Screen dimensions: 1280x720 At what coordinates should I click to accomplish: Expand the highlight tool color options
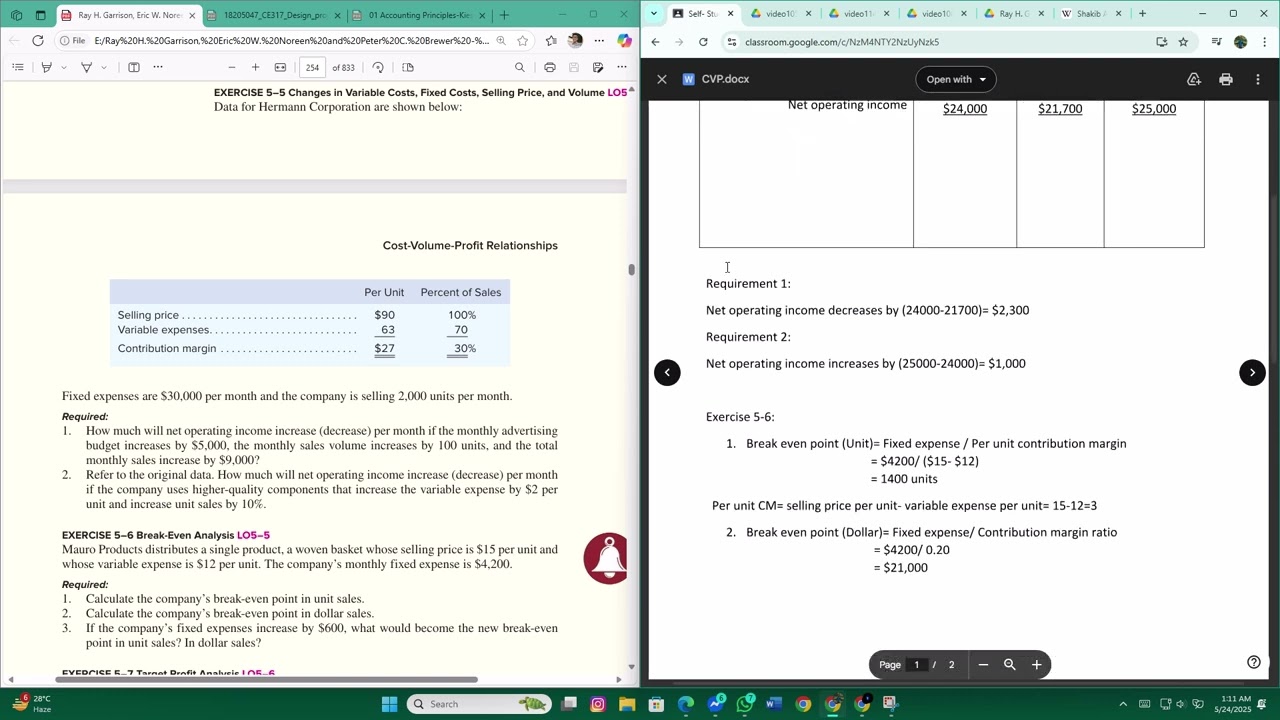tap(63, 67)
